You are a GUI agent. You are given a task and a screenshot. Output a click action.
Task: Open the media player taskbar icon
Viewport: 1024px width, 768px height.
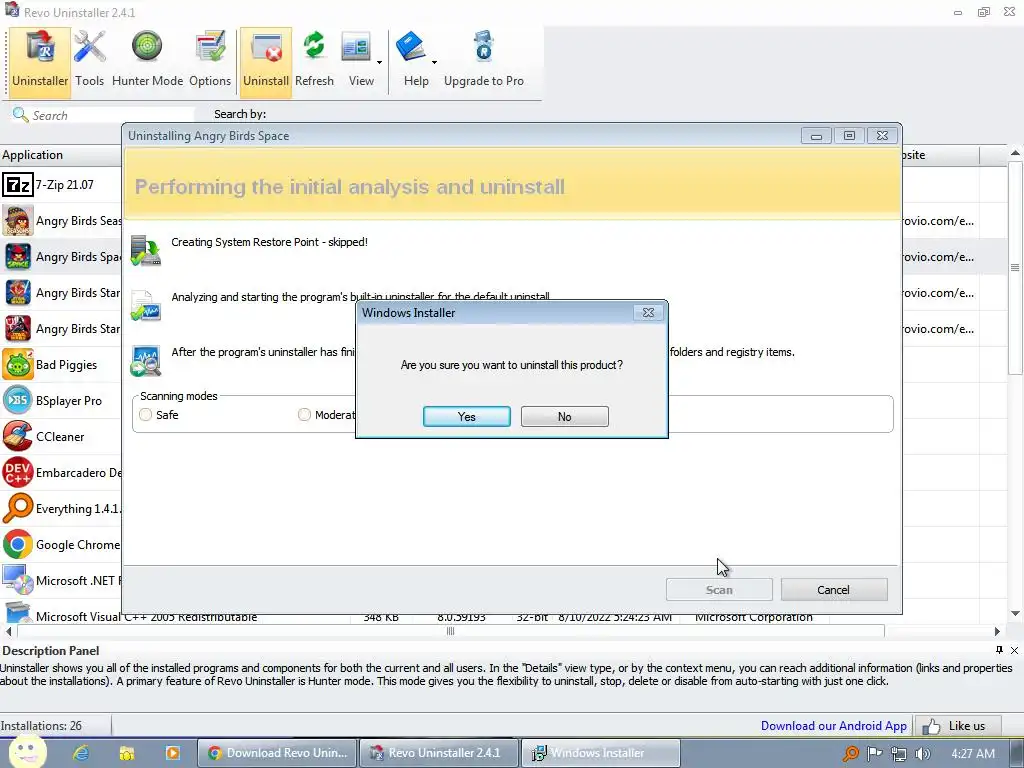tap(172, 753)
